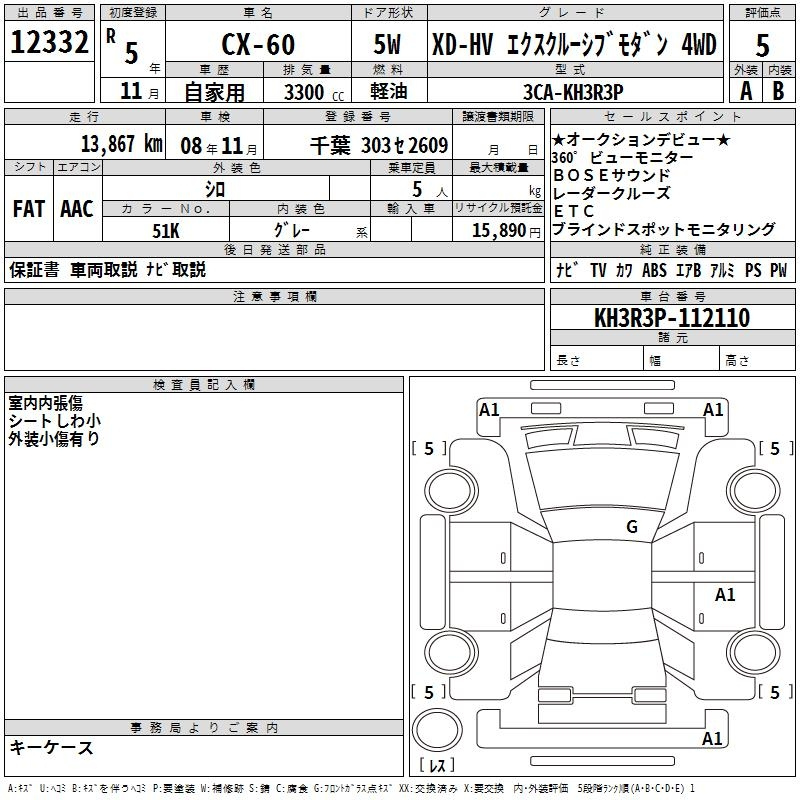800x800 pixels.
Task: Click the G mark on the windshield diagram
Action: click(x=632, y=527)
